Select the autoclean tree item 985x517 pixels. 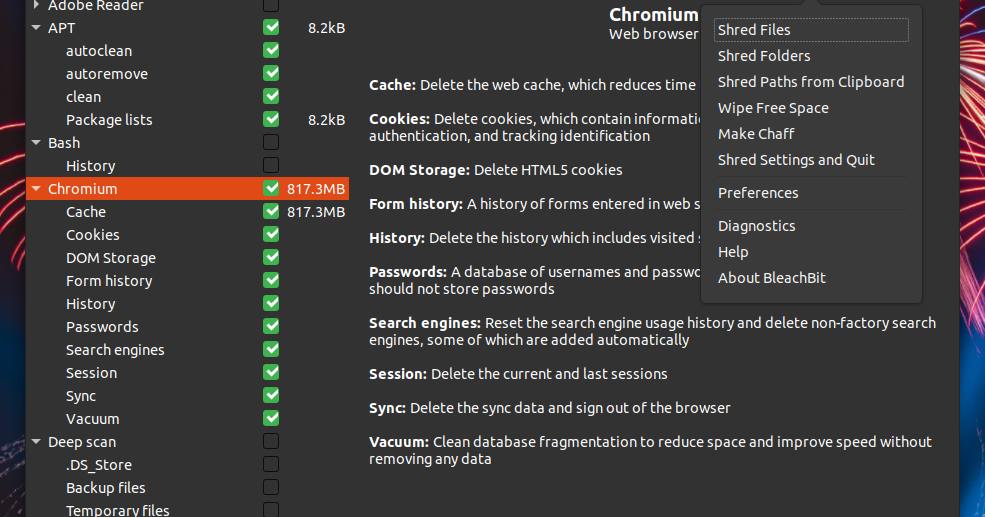point(99,51)
